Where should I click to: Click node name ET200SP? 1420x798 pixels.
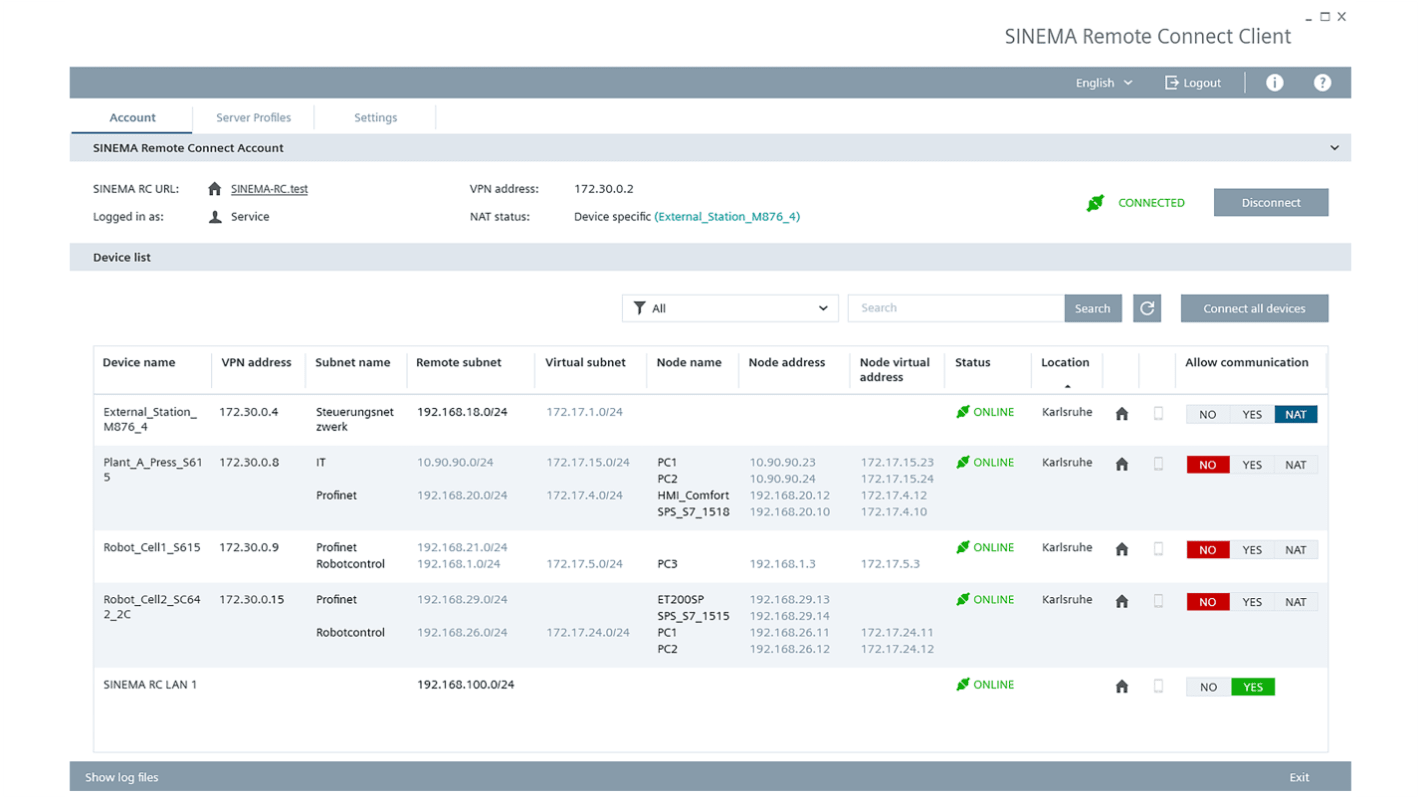tap(681, 600)
